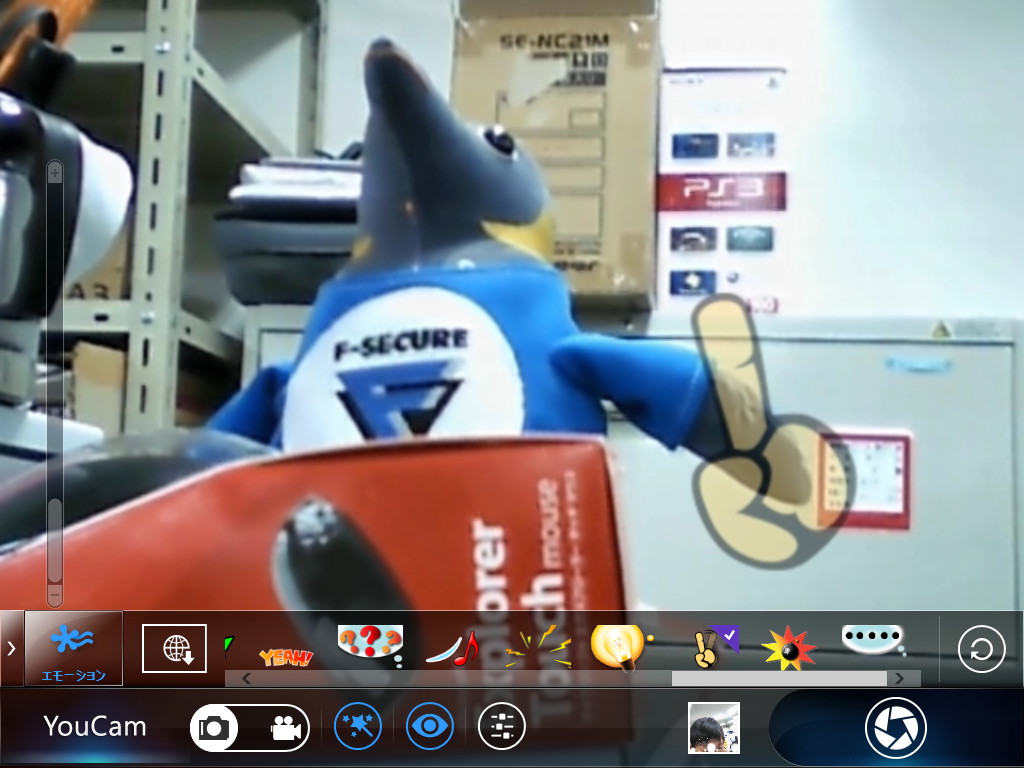Apply the bomb explosion effect
Screen dimensions: 1024x768
(789, 648)
